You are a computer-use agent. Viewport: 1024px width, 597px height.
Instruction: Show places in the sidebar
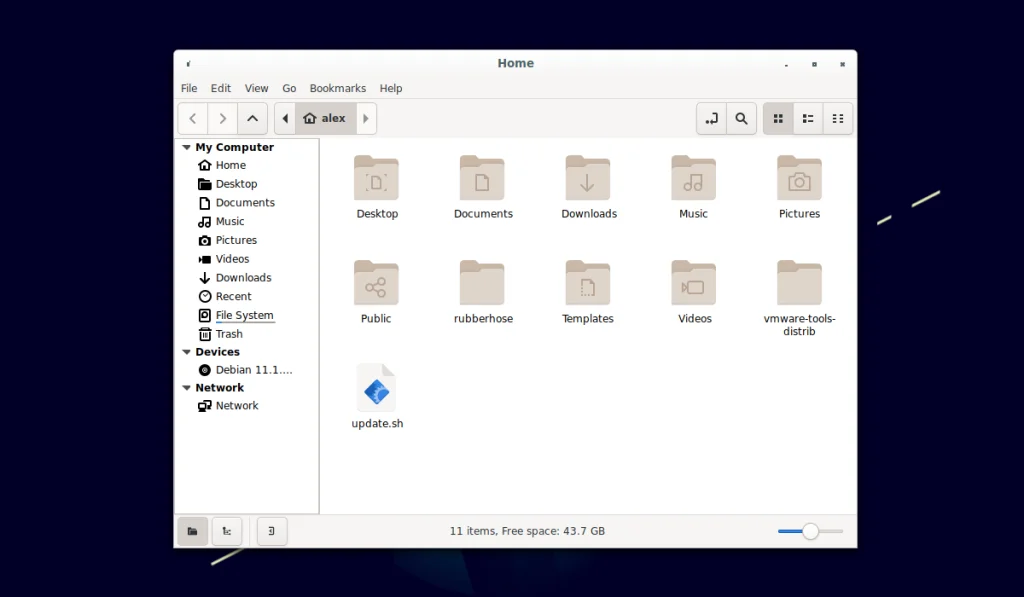point(192,531)
